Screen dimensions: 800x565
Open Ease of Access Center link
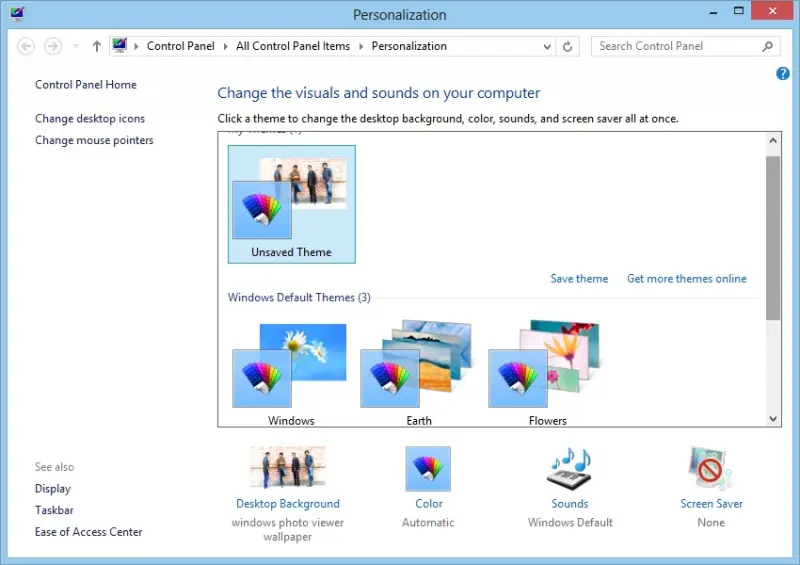[88, 532]
